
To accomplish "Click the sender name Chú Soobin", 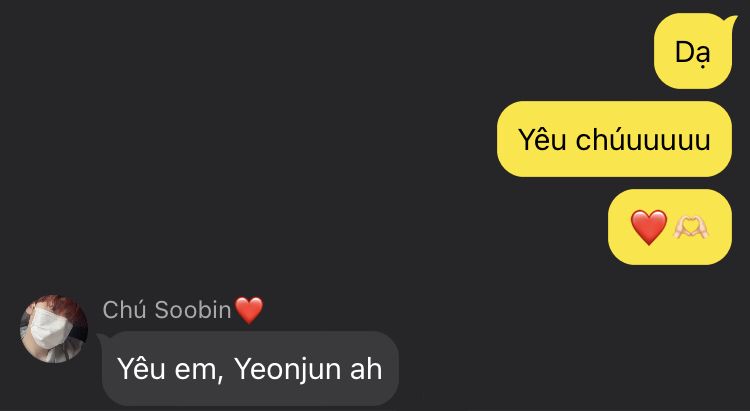I will click(x=167, y=310).
